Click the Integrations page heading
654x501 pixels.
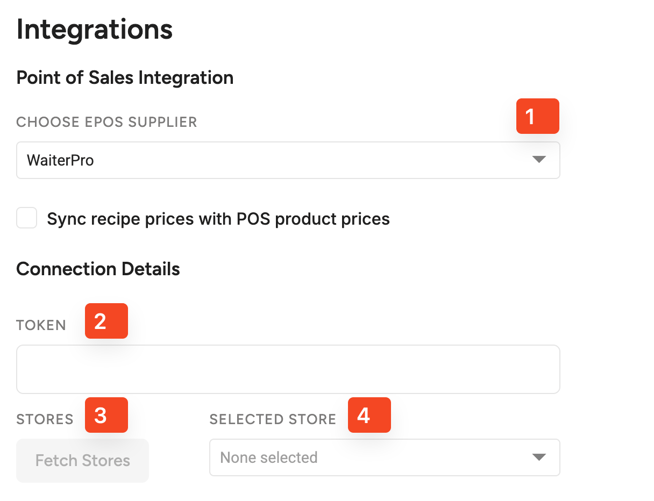(94, 29)
